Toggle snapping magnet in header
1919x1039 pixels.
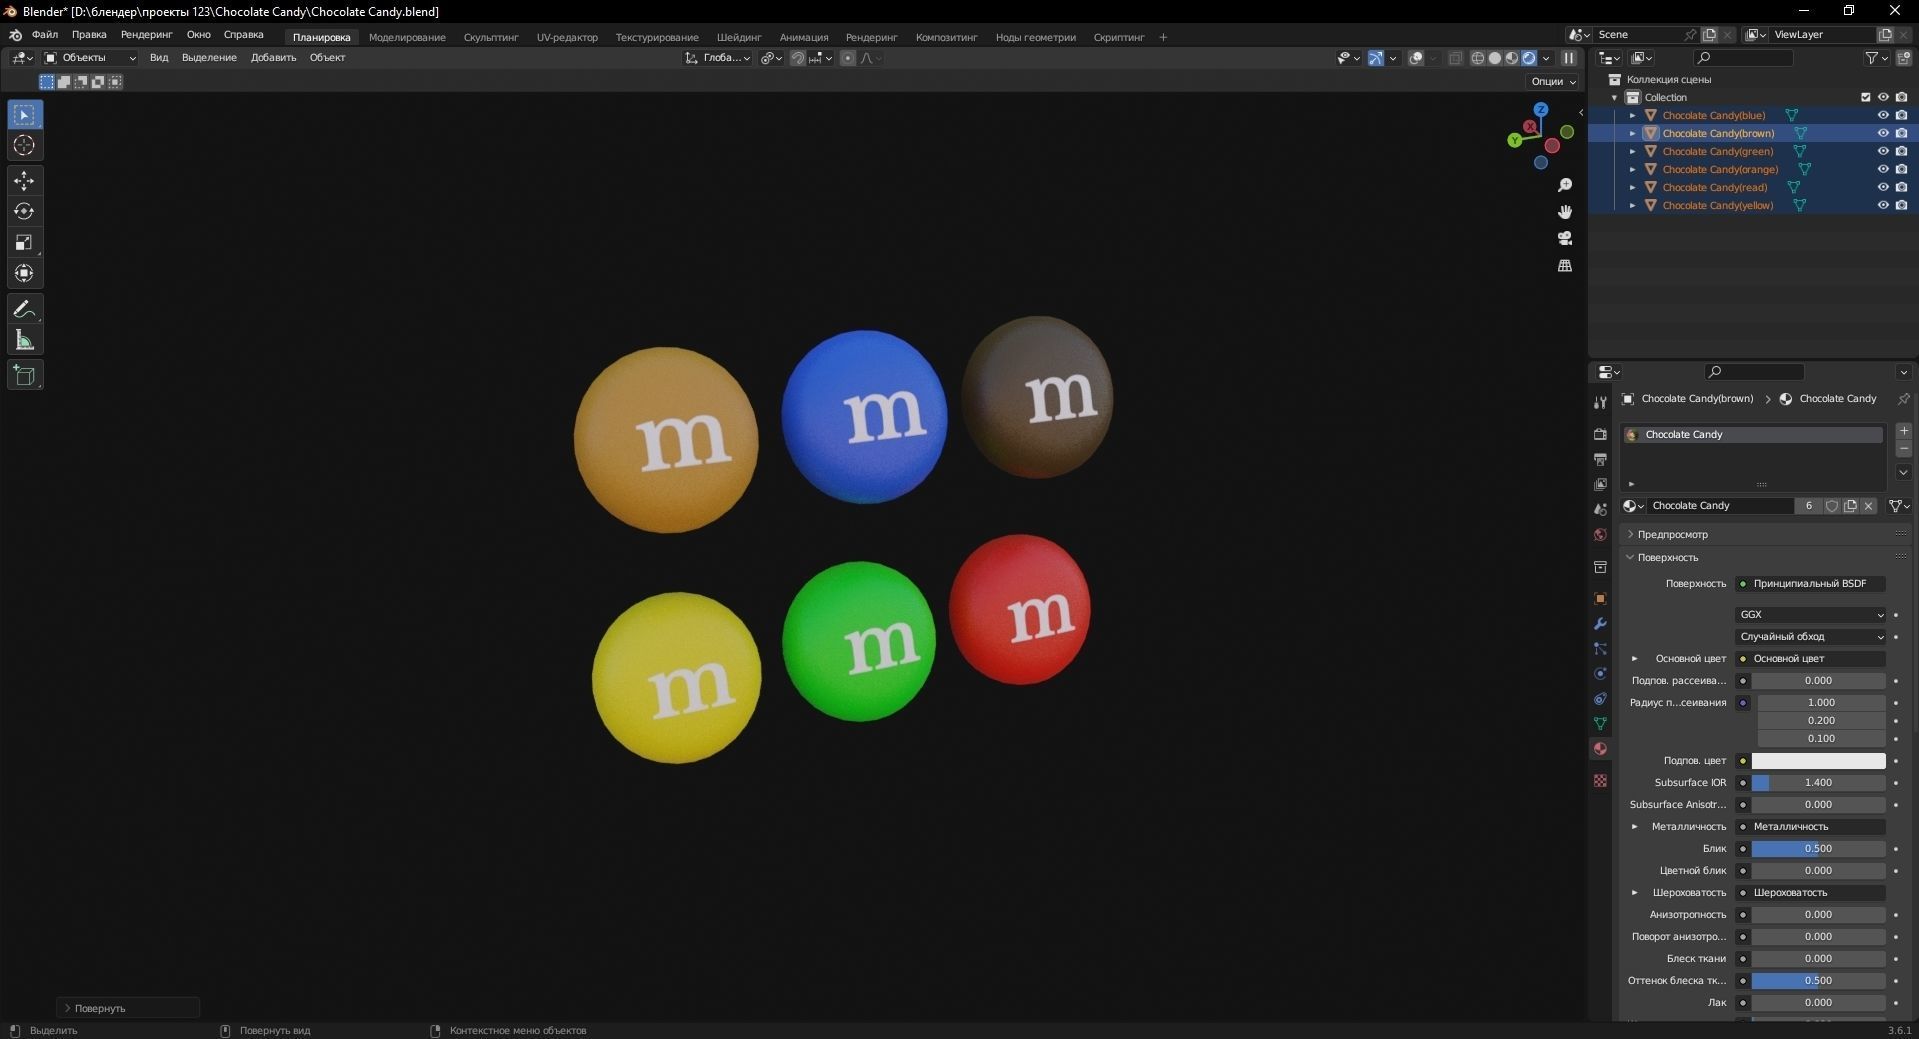point(798,58)
